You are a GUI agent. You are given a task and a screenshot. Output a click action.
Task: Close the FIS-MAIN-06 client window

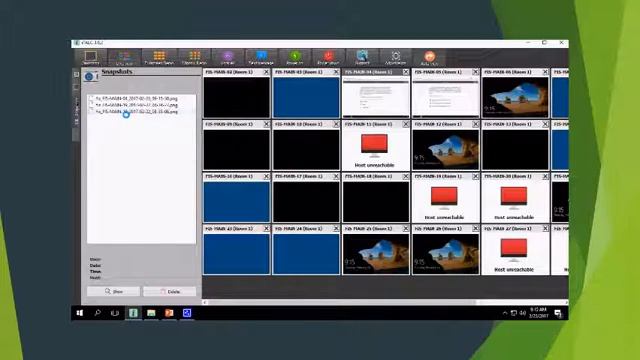coord(545,72)
